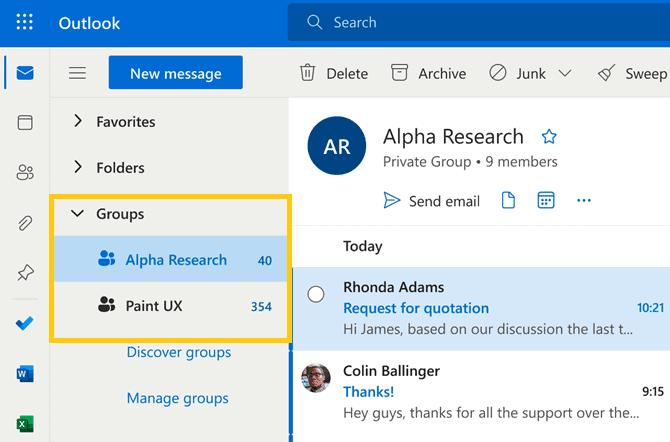Click the Outlook title text
Screen dimensions: 670x442
pyautogui.click(x=89, y=23)
